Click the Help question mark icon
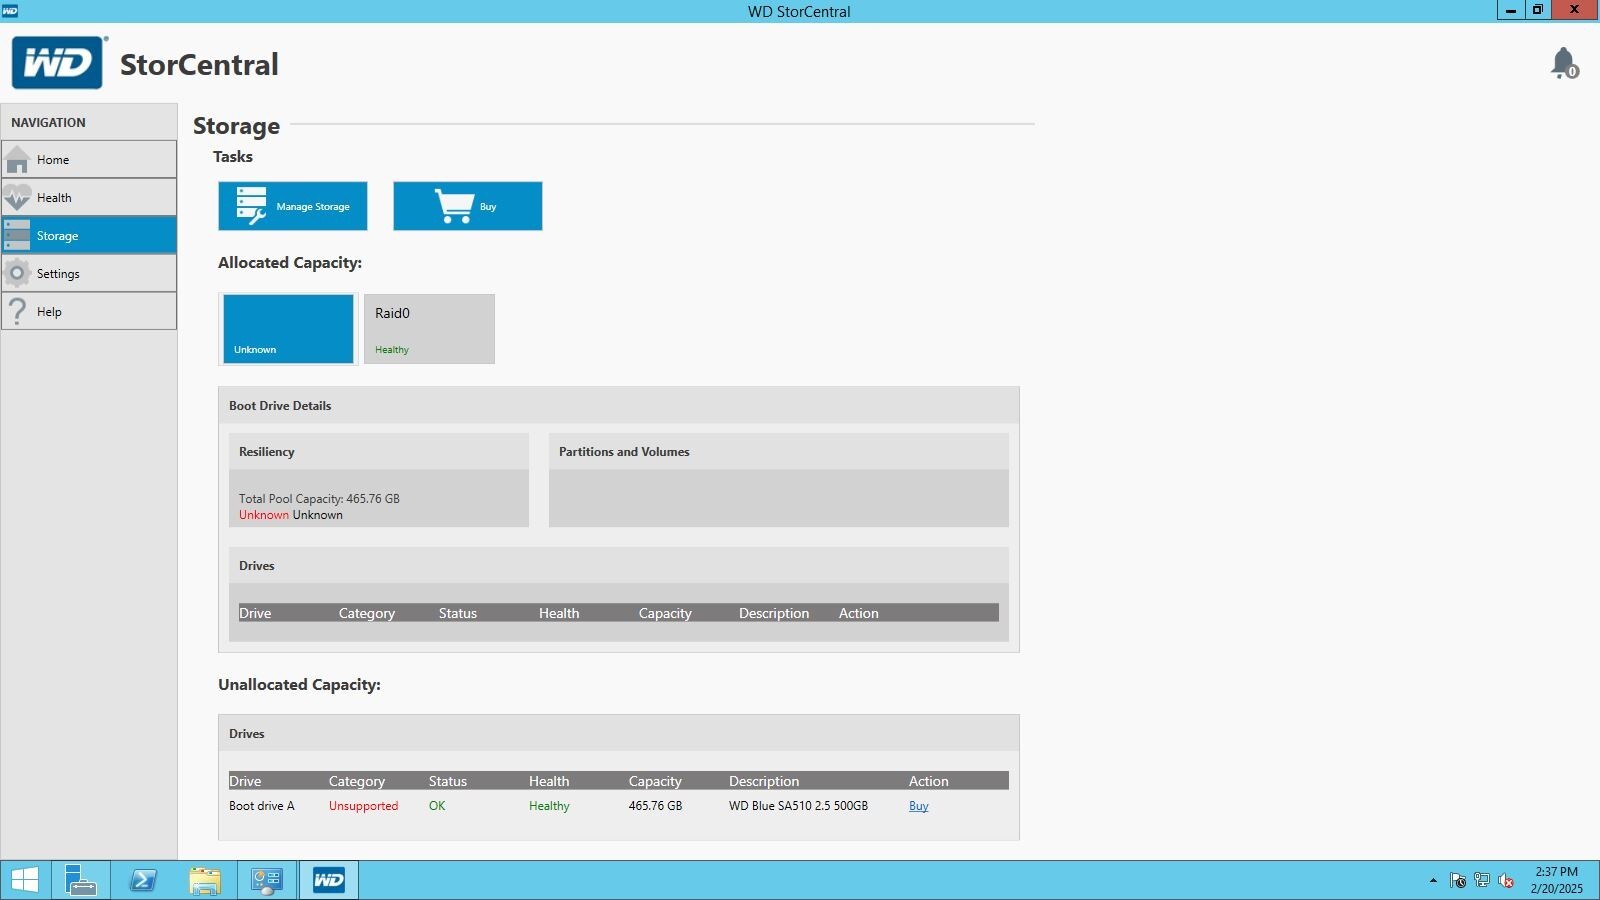Image resolution: width=1600 pixels, height=900 pixels. click(x=17, y=311)
